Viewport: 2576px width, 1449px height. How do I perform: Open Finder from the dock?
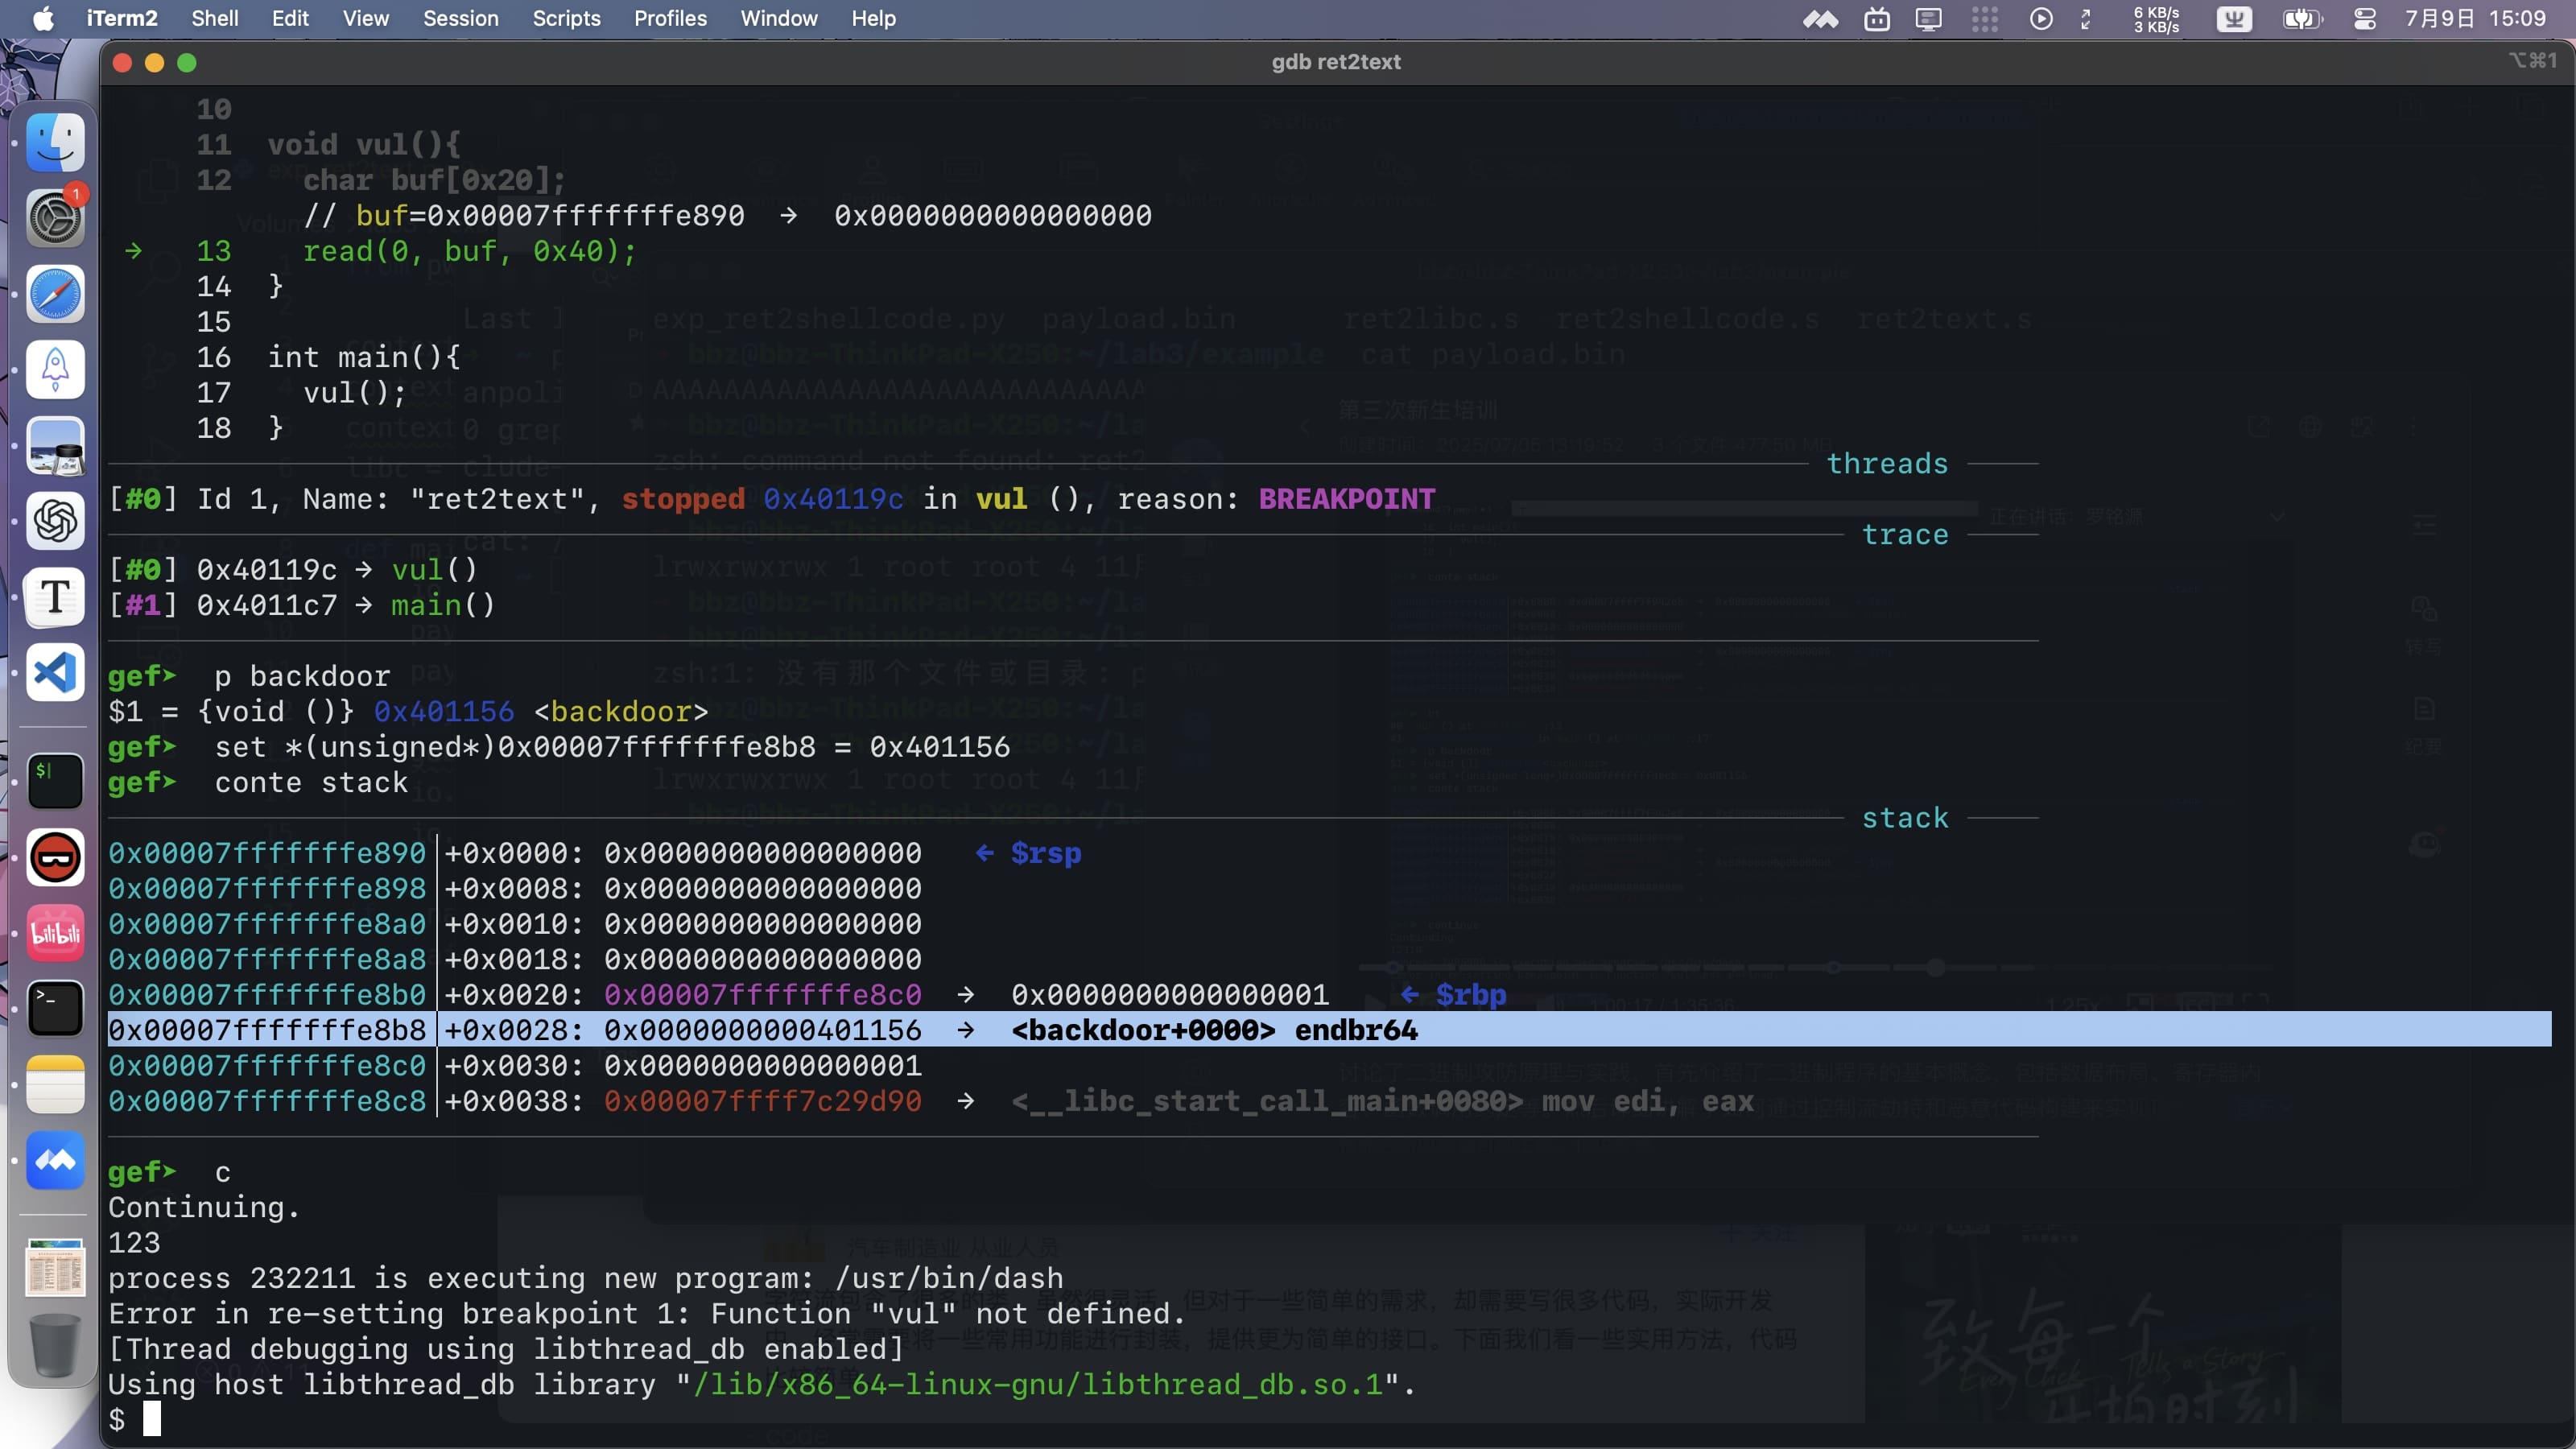55,142
